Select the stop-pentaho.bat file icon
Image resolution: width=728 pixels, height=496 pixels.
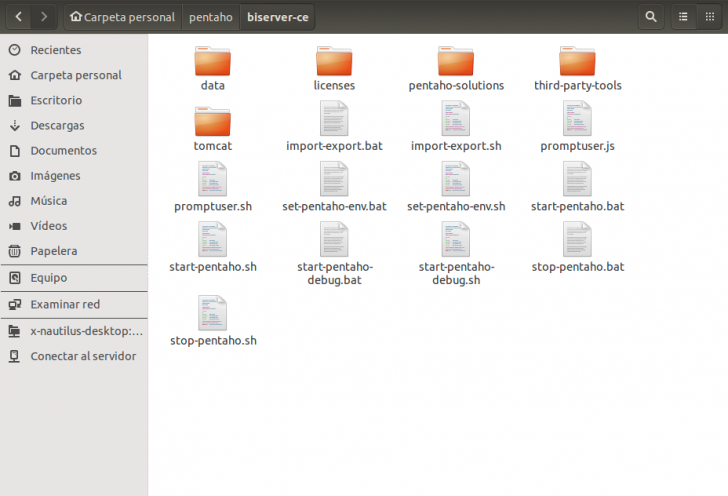[x=578, y=240]
